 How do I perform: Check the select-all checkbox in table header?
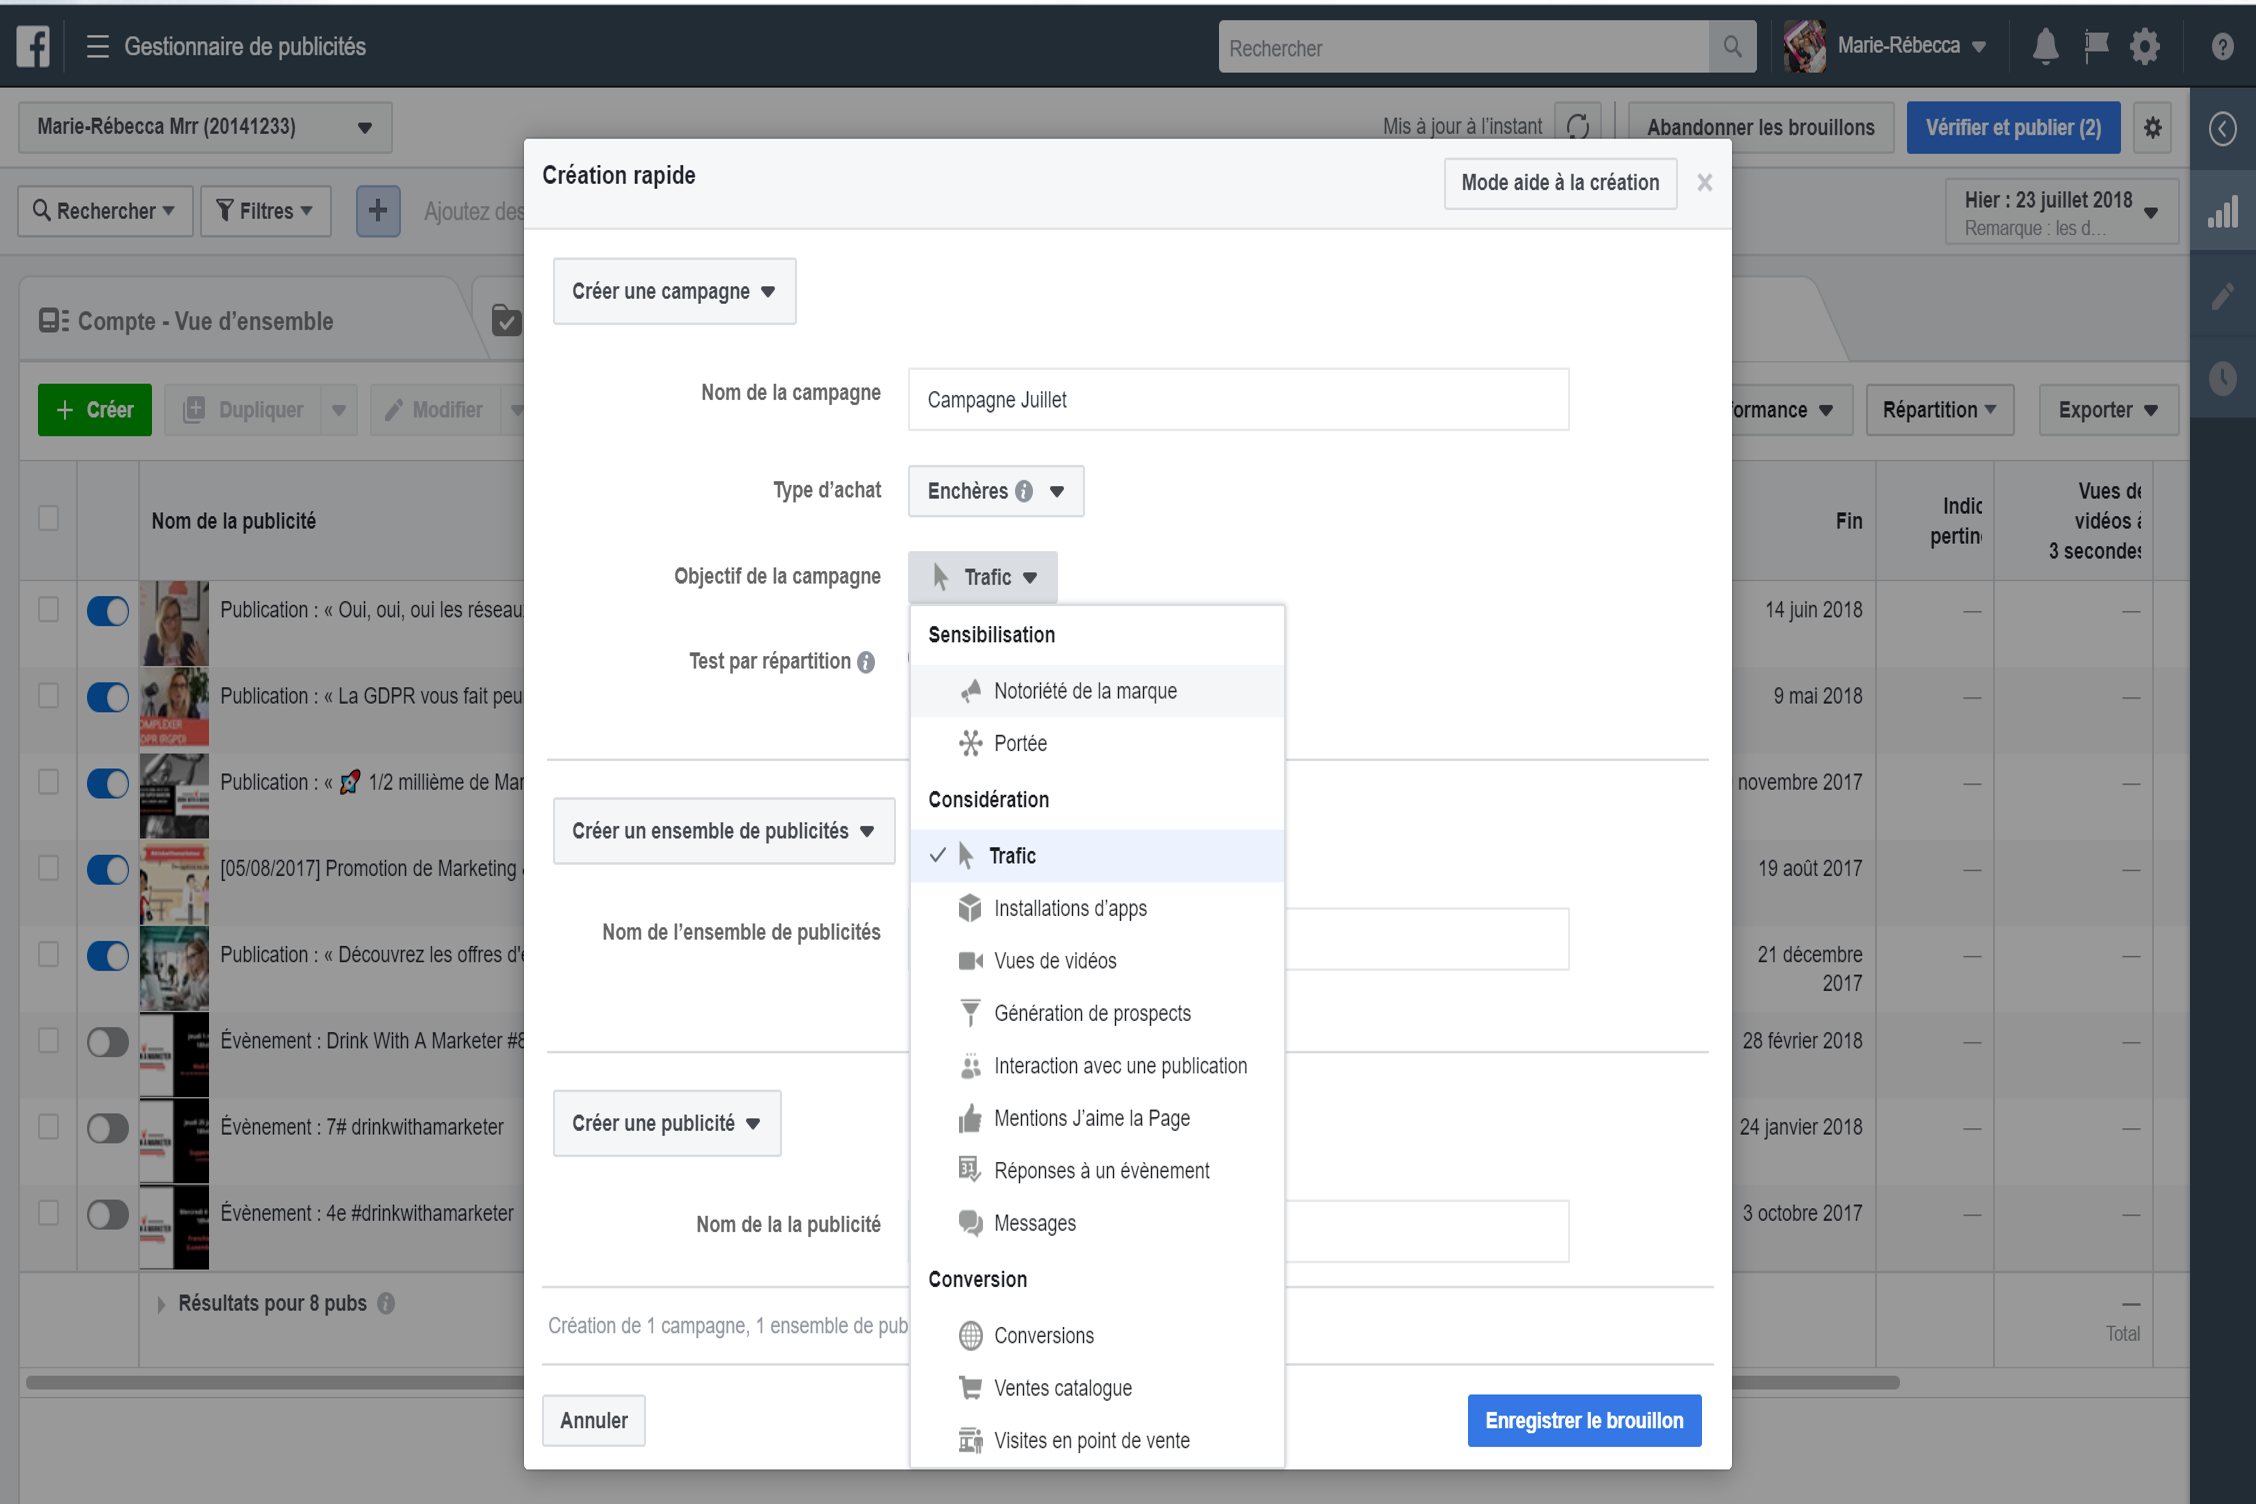click(48, 518)
